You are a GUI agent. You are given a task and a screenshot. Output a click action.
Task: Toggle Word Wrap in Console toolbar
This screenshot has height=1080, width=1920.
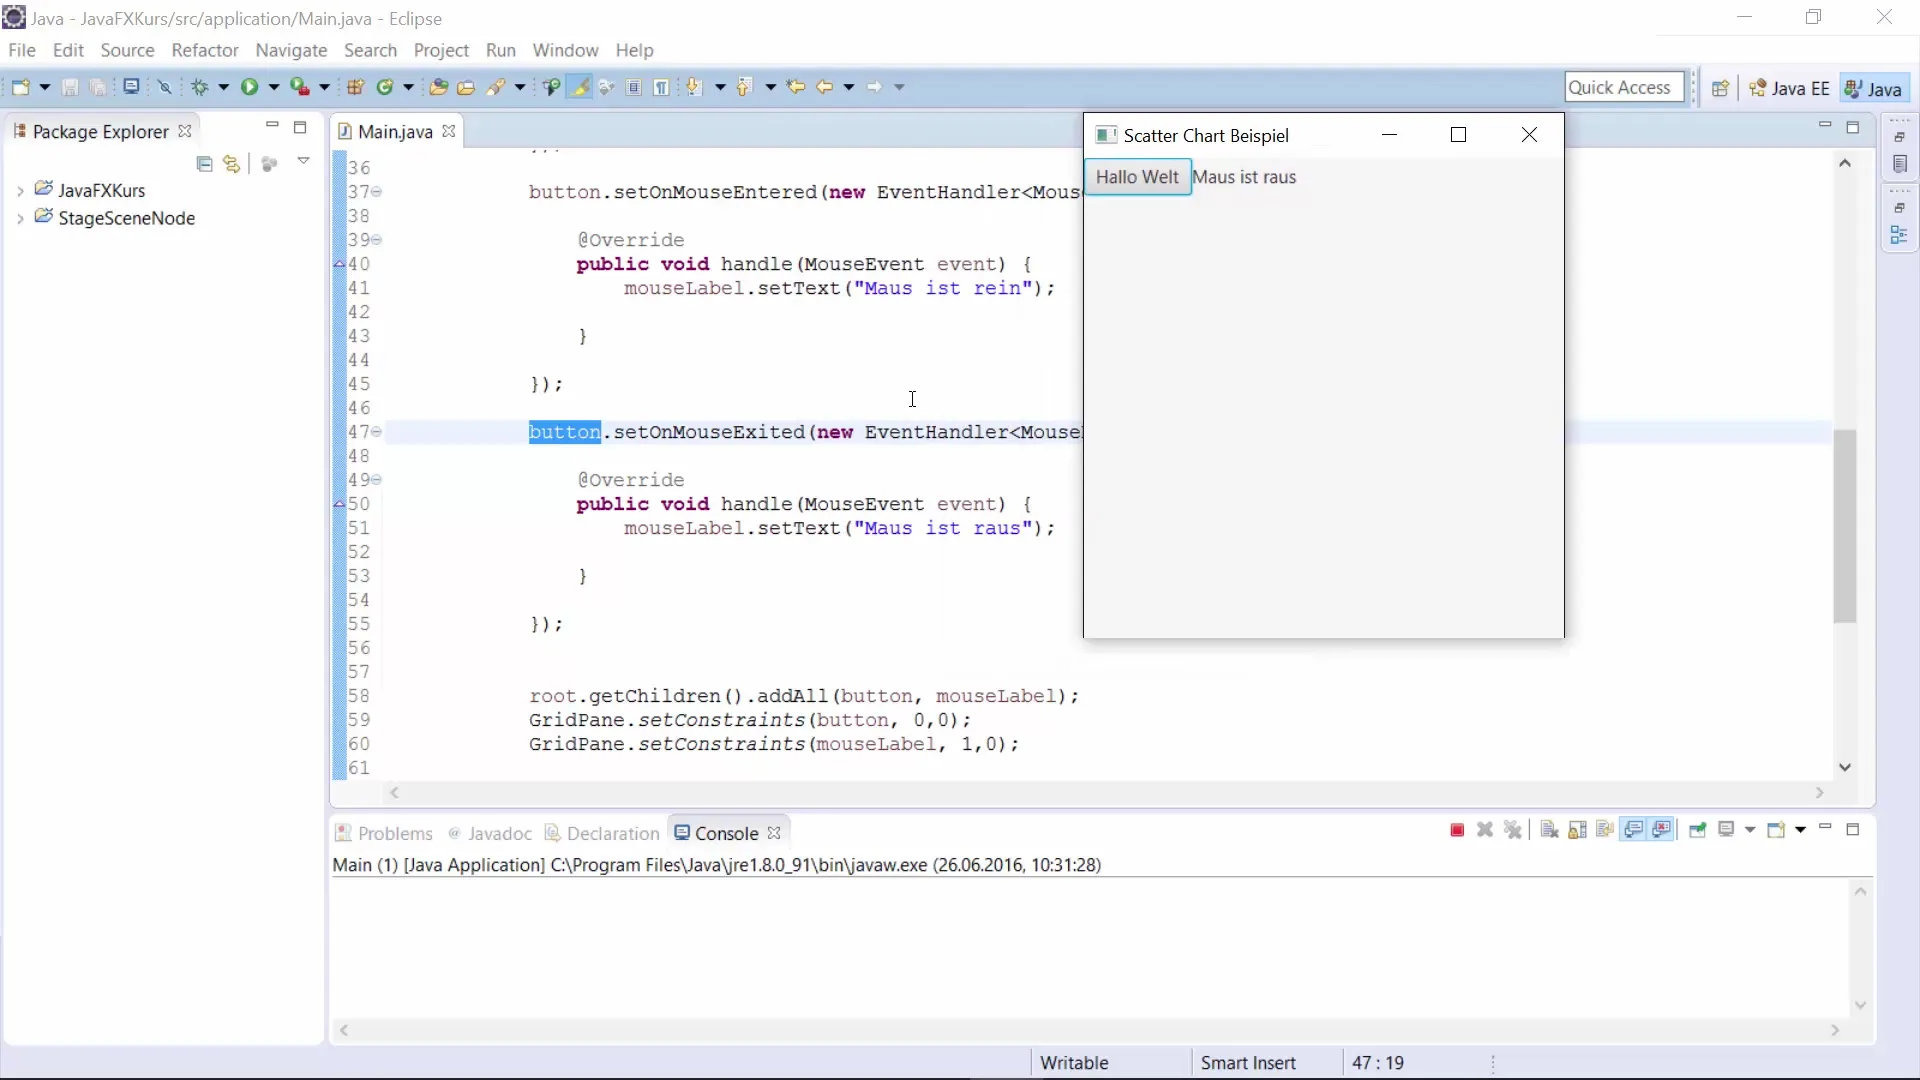coord(1605,830)
